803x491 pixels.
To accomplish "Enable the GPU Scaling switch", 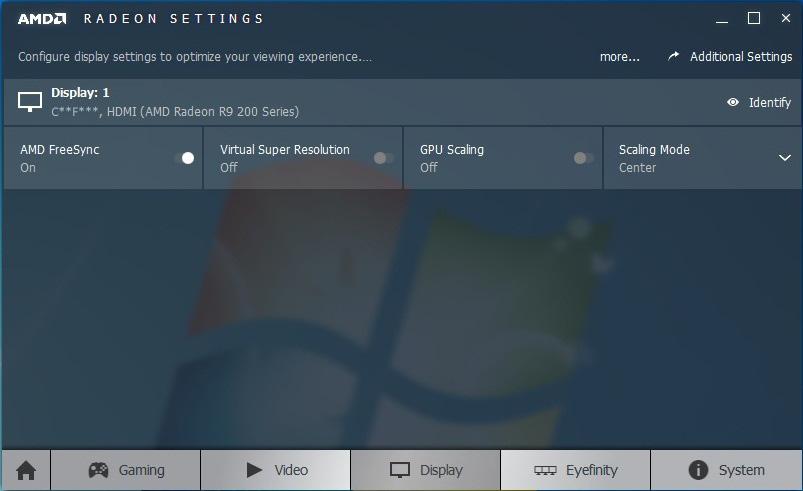I will pos(583,158).
